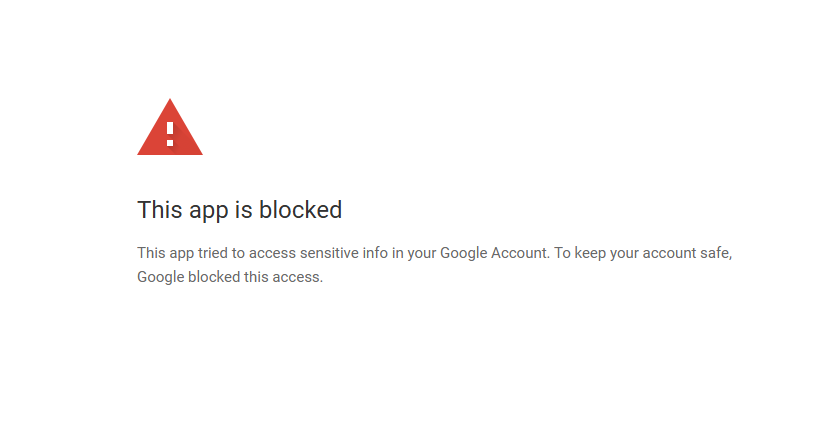Click the word 'To' after 'Account.'
The height and width of the screenshot is (444, 821).
(562, 253)
